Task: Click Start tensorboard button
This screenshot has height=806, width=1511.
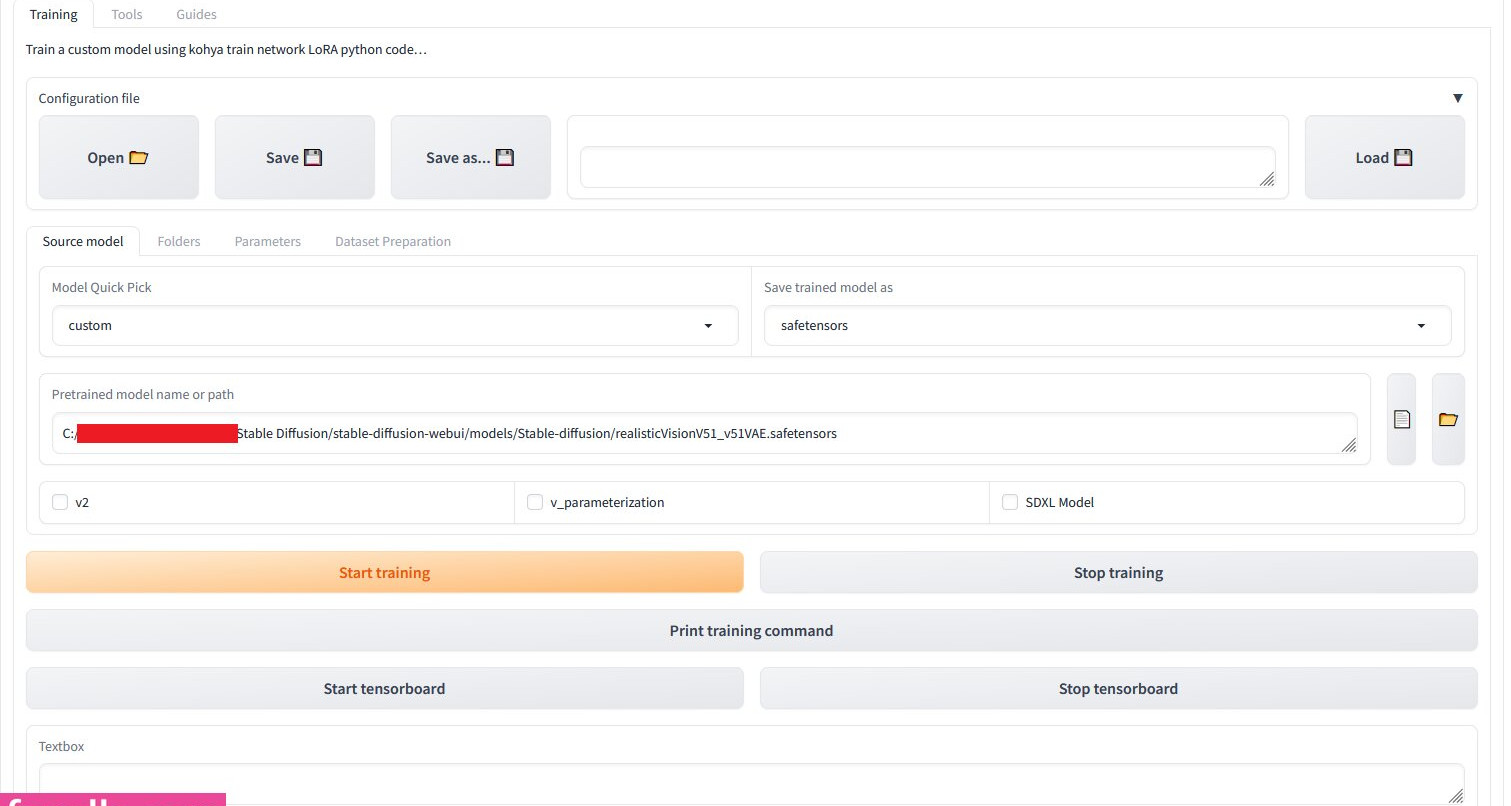Action: (384, 689)
